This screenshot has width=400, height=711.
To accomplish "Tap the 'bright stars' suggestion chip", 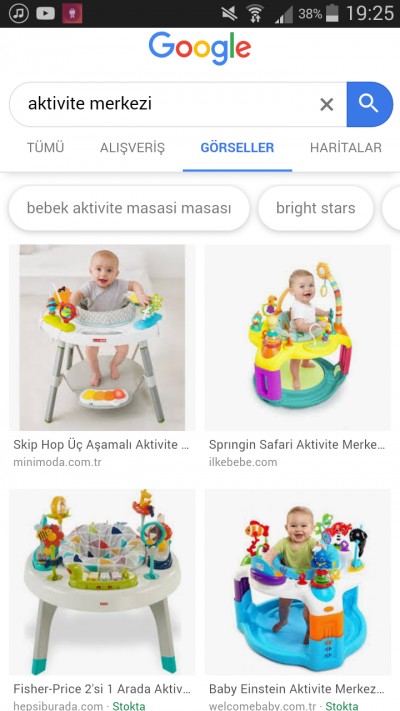I will pos(316,208).
